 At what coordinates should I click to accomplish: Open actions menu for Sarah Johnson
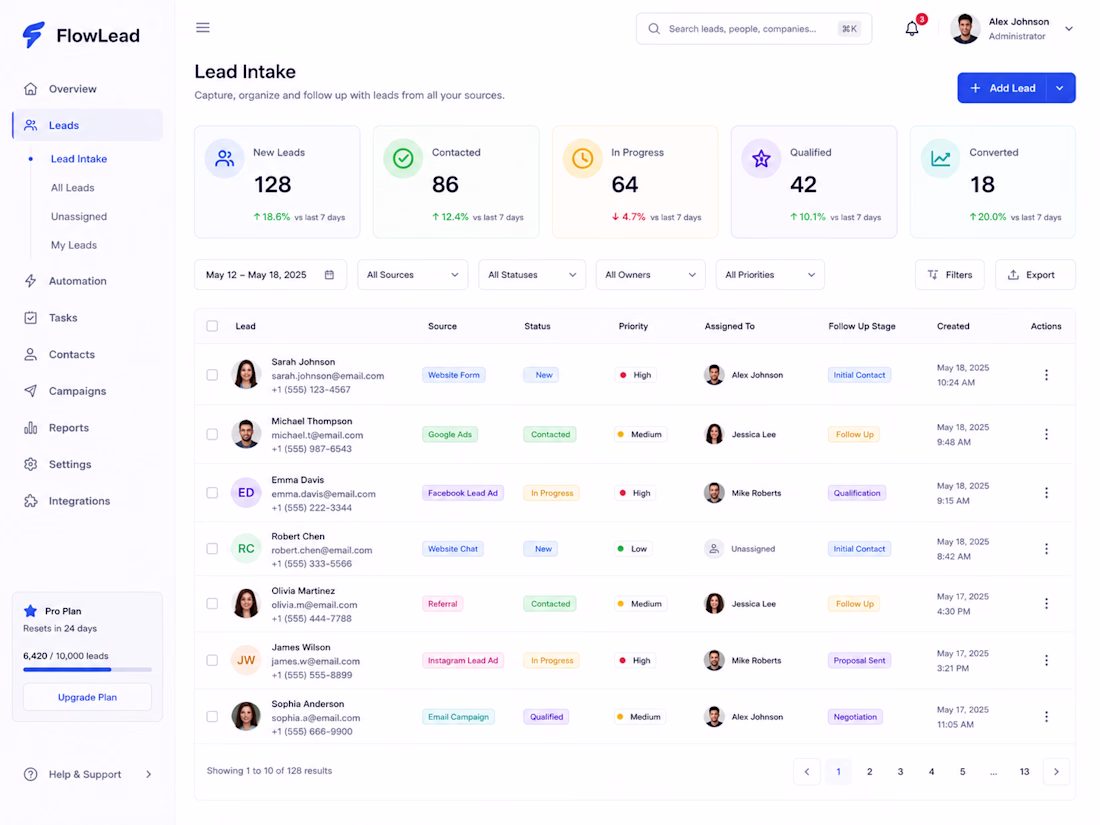click(1046, 375)
